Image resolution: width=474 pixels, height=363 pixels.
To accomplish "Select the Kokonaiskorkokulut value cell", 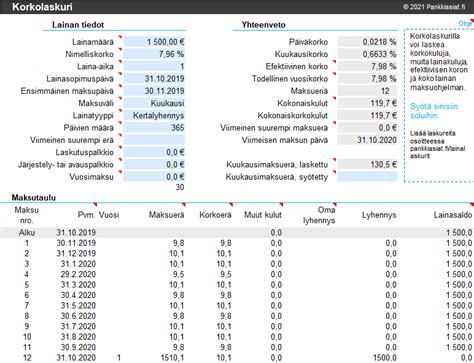I will pyautogui.click(x=367, y=115).
